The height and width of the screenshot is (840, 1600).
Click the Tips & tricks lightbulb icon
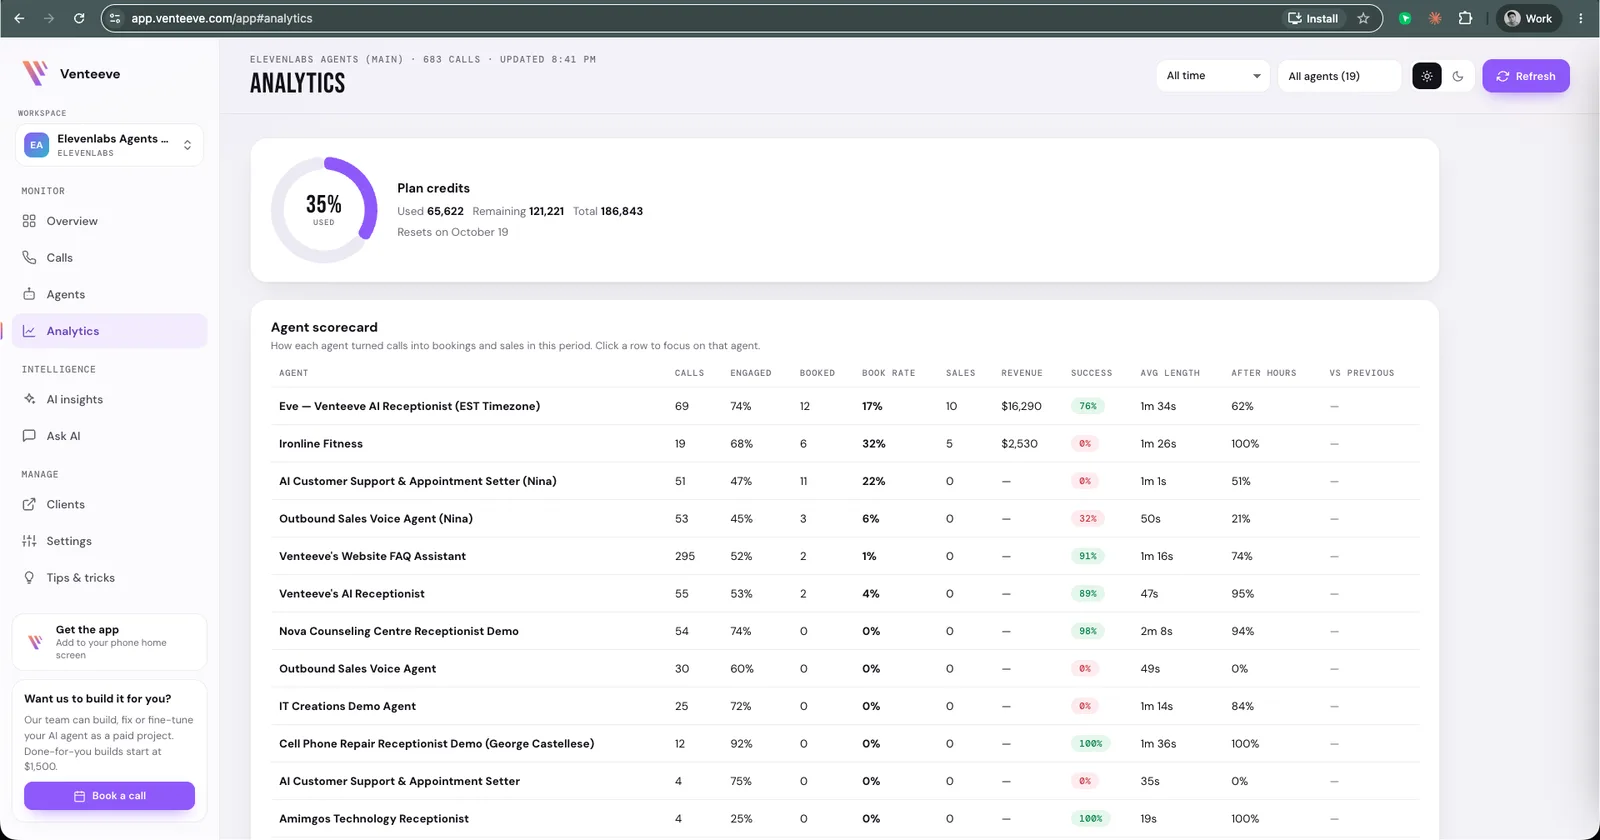29,578
